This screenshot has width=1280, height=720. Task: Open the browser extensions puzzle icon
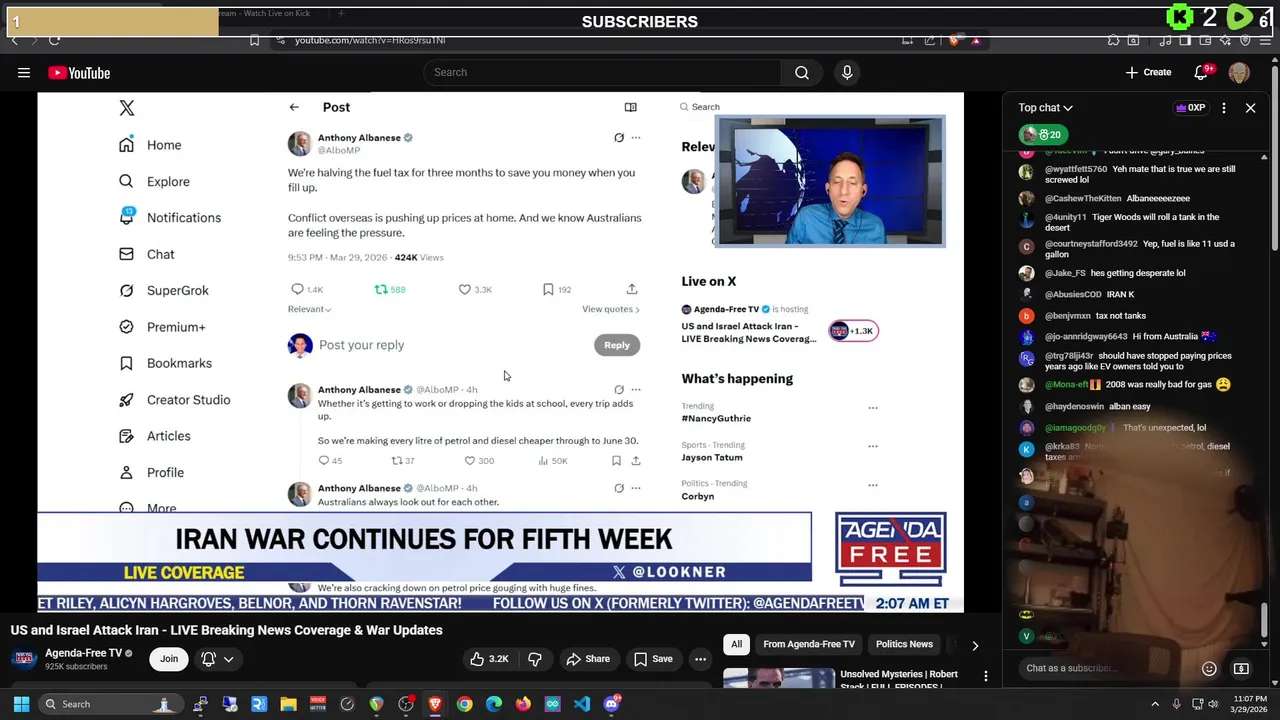1113,40
